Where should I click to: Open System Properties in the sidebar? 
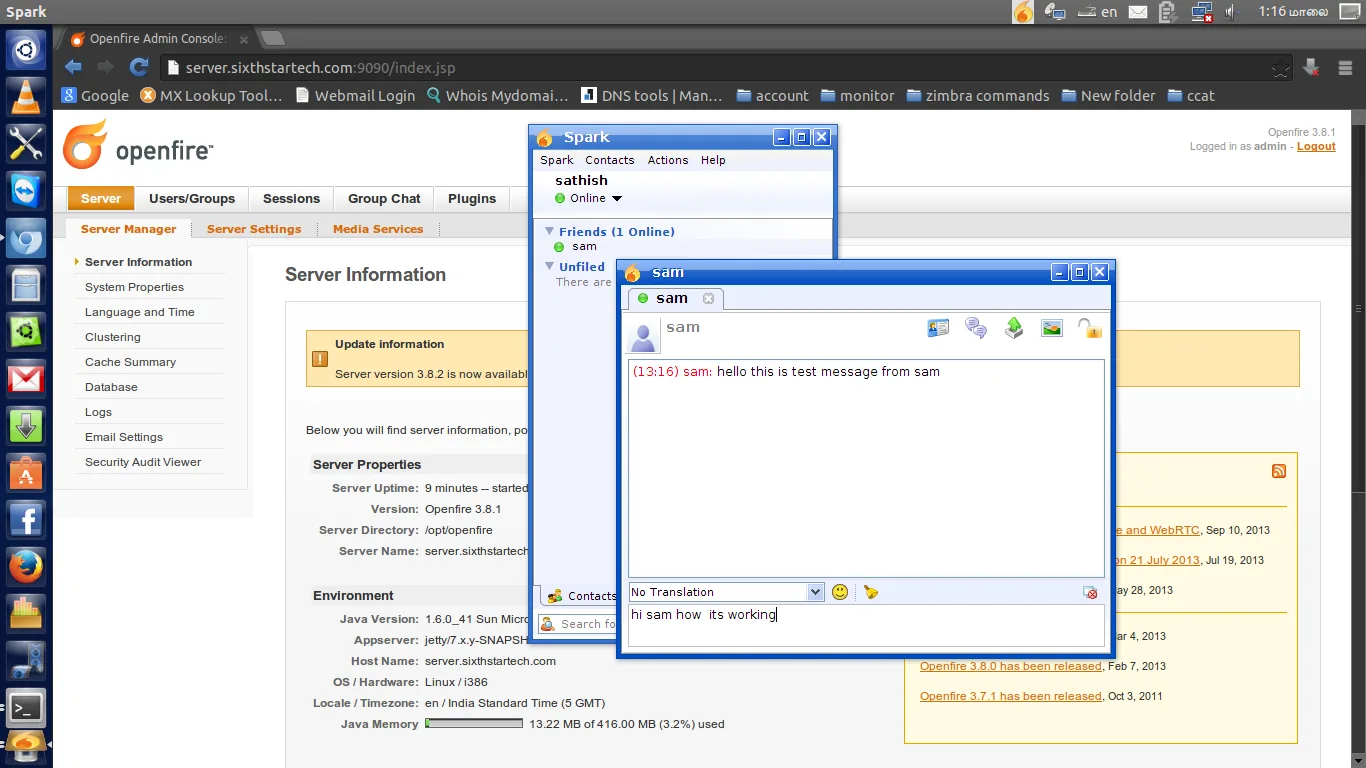coord(134,287)
